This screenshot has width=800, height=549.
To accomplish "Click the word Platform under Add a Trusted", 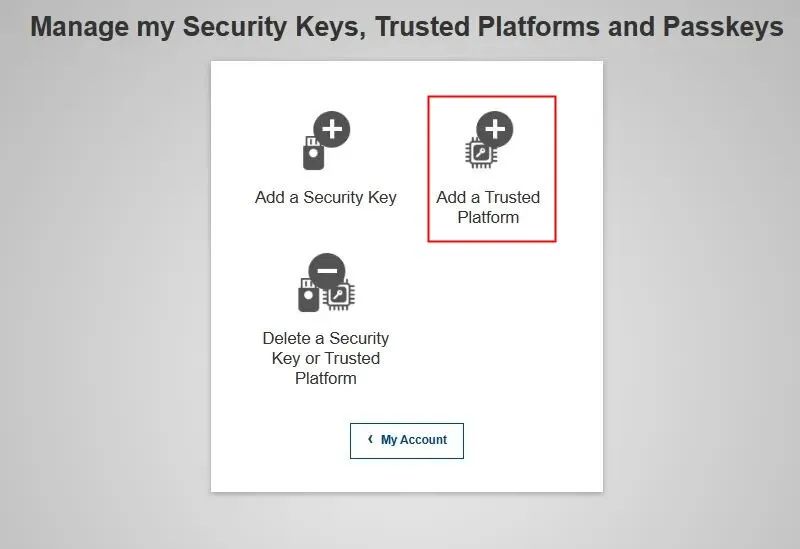I will tap(488, 217).
